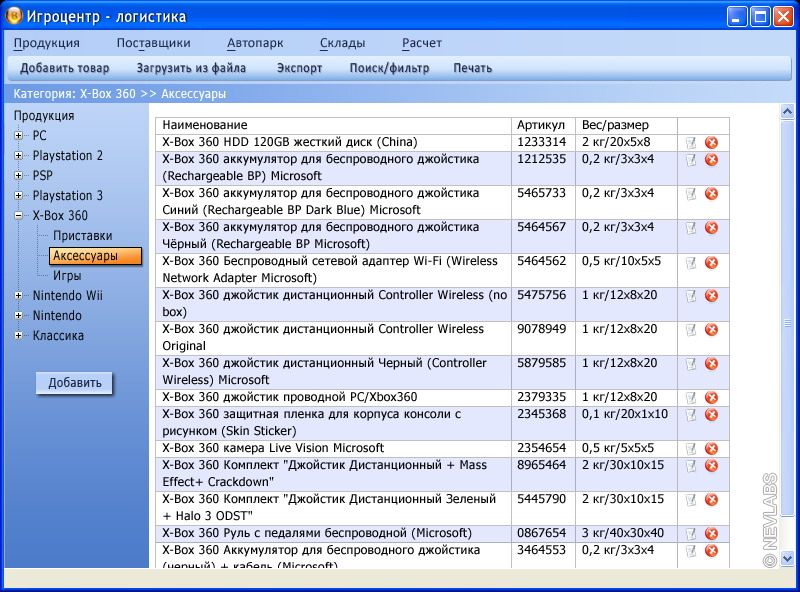This screenshot has height=592, width=800.
Task: Edit item with article 5475756
Action: pyautogui.click(x=691, y=296)
